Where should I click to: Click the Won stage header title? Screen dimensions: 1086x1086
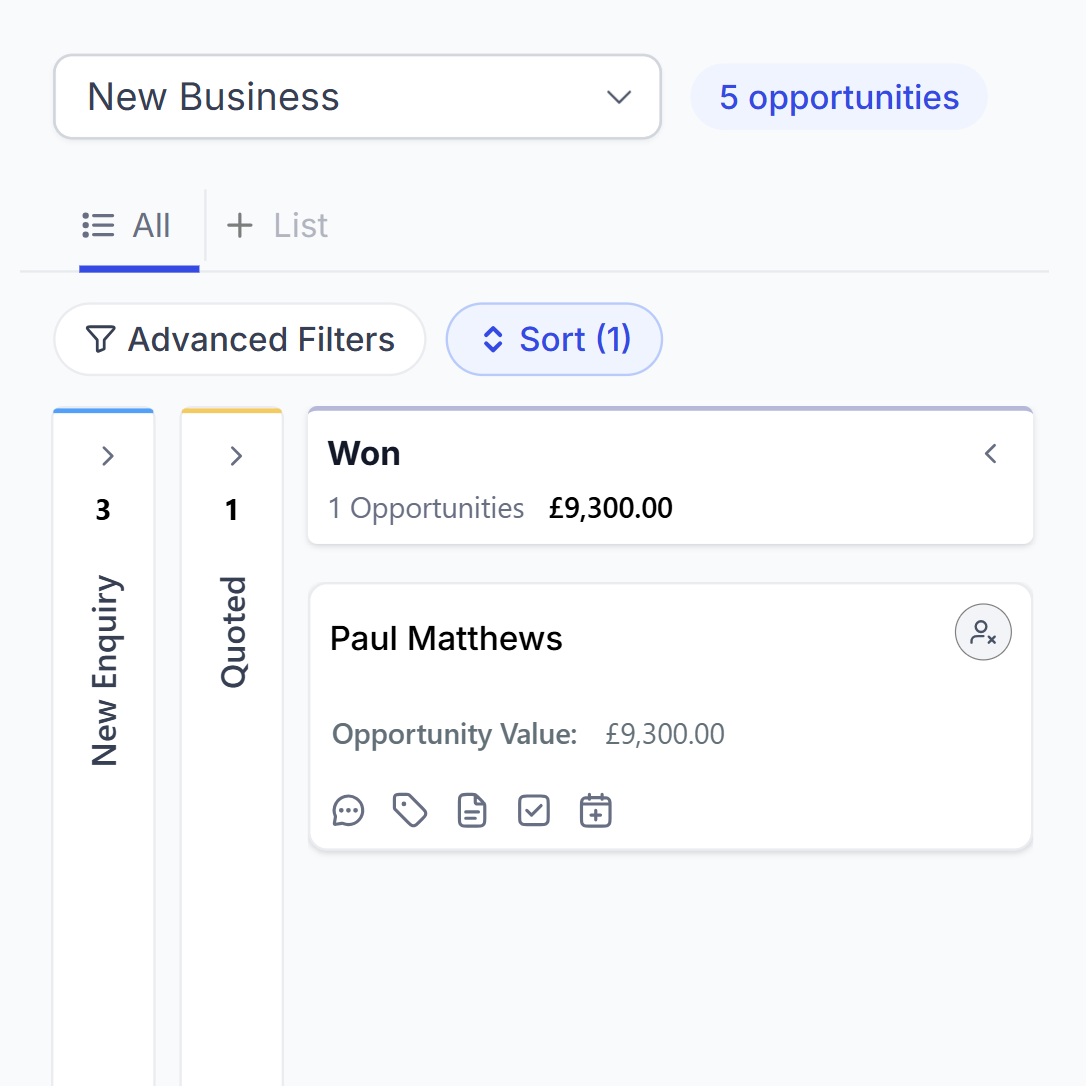(364, 454)
